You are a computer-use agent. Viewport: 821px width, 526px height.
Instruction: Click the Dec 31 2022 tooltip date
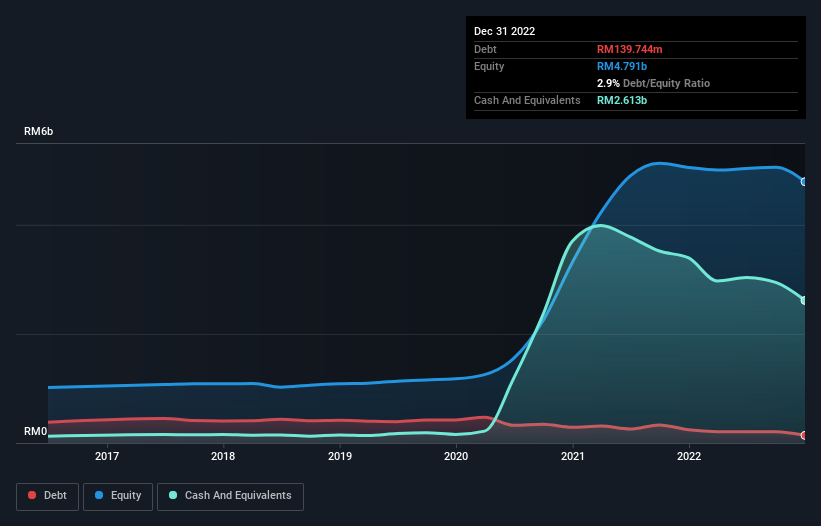pos(505,31)
